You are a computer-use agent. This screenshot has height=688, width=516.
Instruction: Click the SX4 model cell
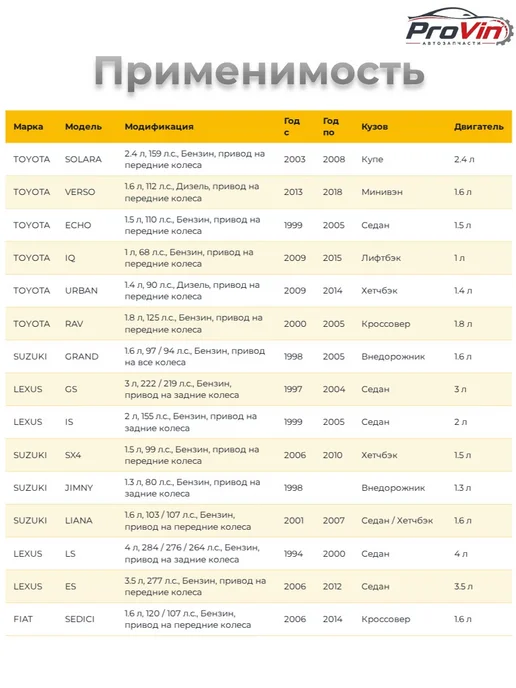click(73, 455)
